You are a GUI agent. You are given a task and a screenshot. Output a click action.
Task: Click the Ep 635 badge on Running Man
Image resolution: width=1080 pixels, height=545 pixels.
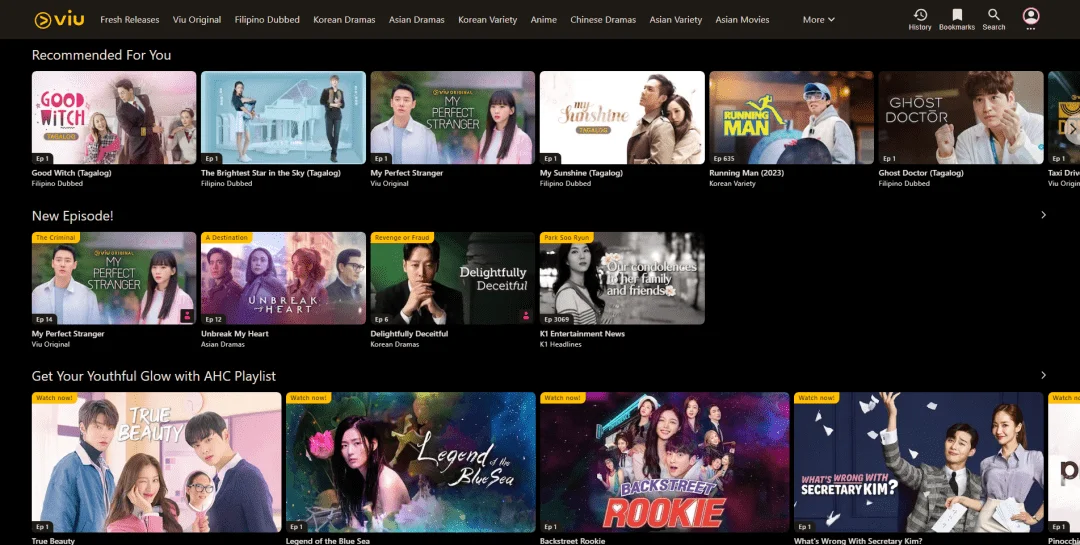tap(724, 158)
